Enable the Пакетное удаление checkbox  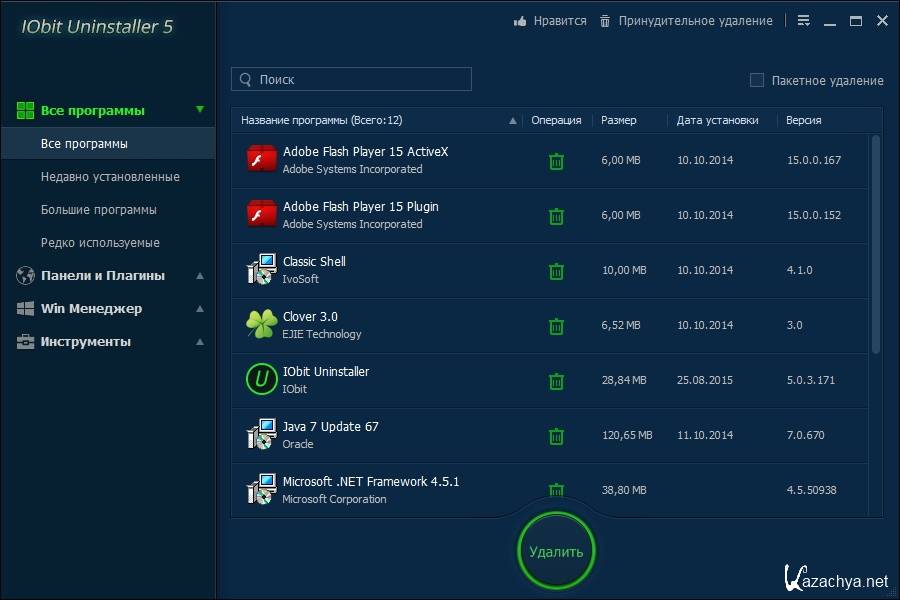coord(757,80)
